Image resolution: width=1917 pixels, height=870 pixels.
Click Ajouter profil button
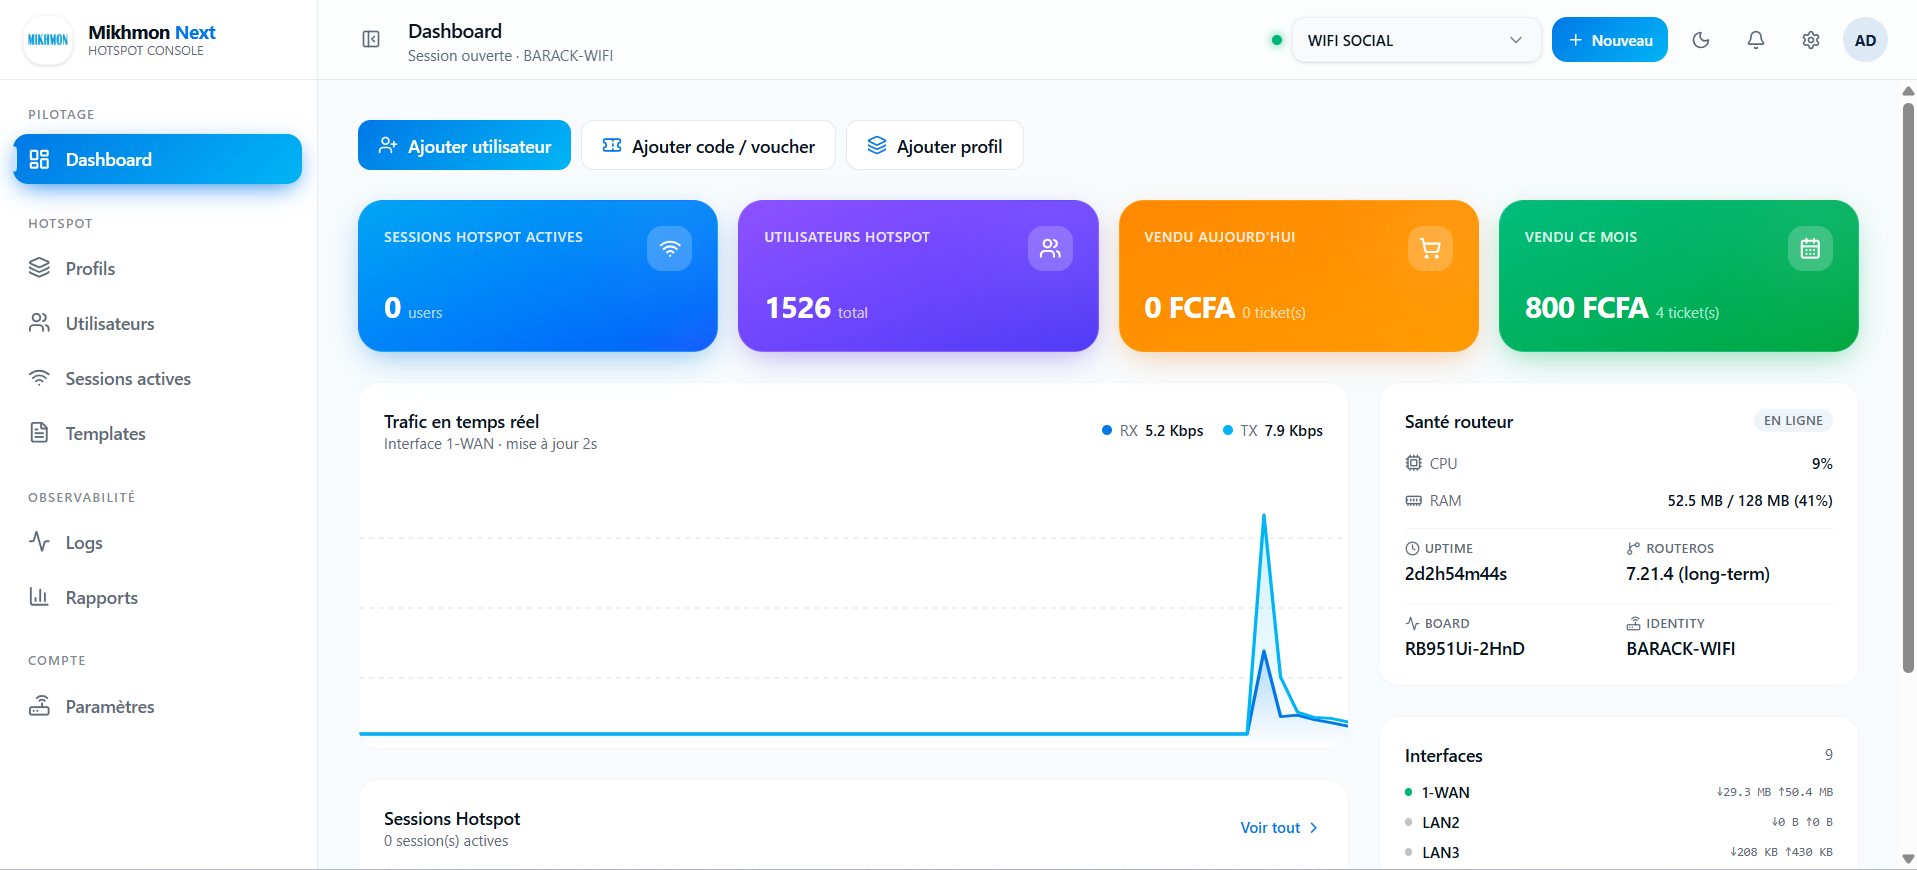tap(934, 146)
